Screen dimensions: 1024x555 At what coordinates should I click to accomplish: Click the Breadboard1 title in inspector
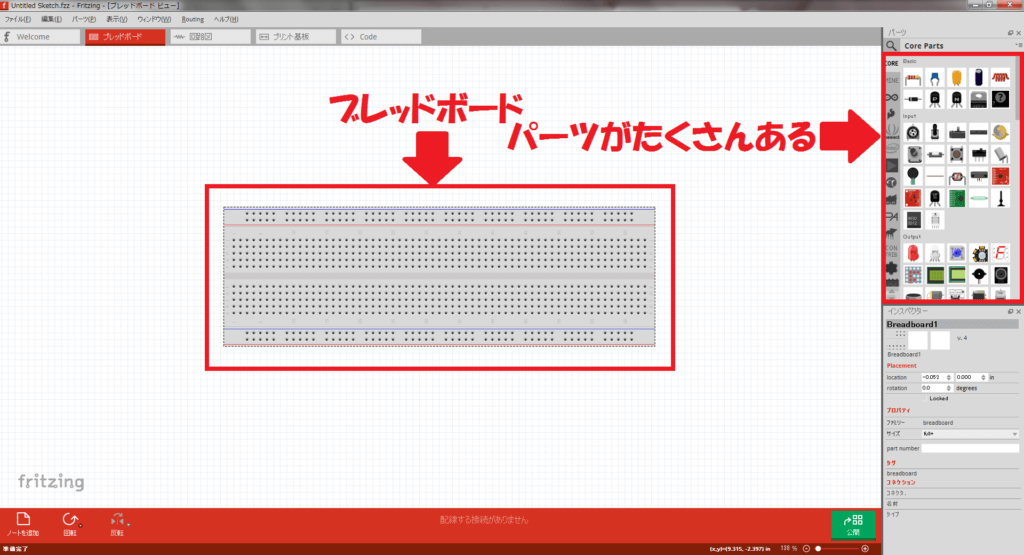(x=912, y=325)
